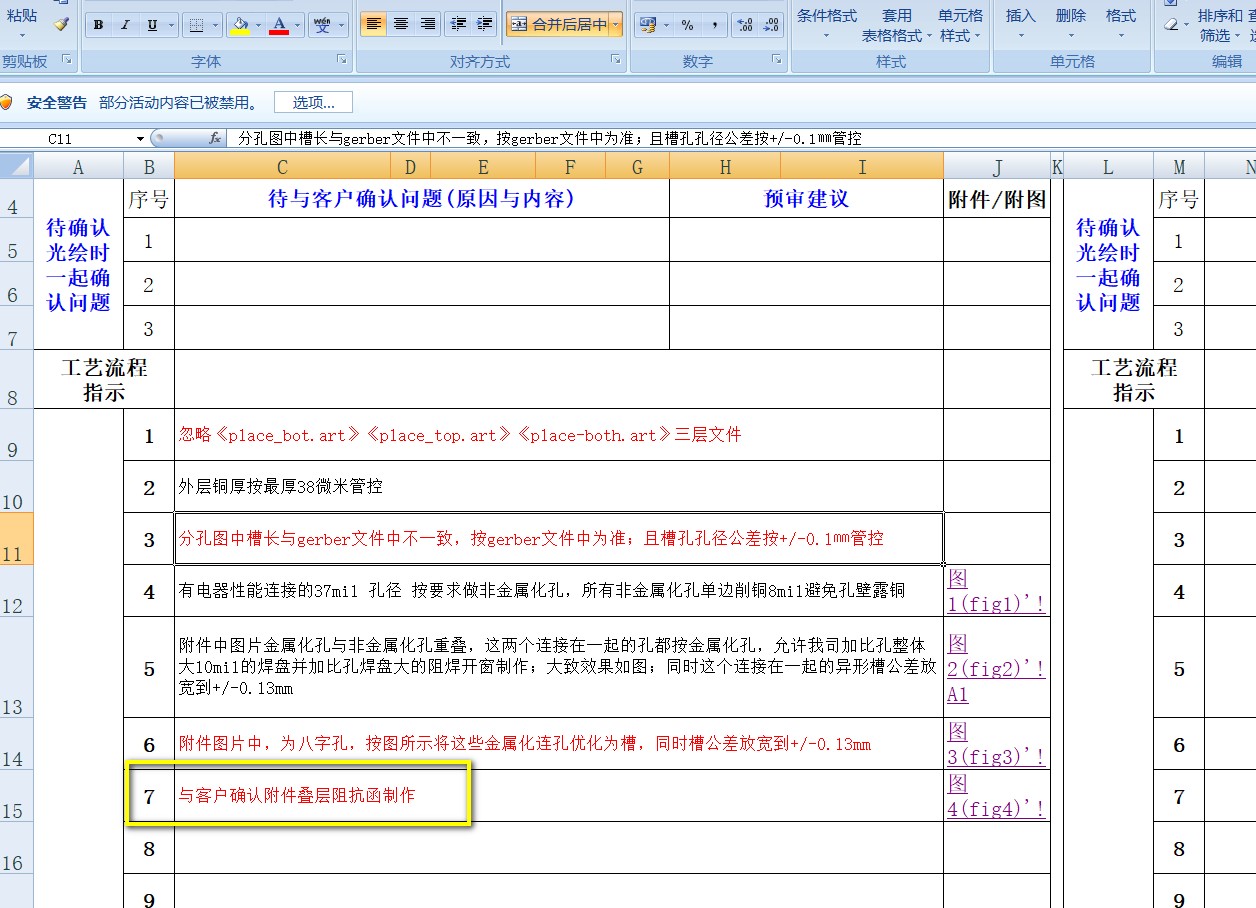Viewport: 1256px width, 908px height.
Task: Align text right
Action: pyautogui.click(x=427, y=24)
